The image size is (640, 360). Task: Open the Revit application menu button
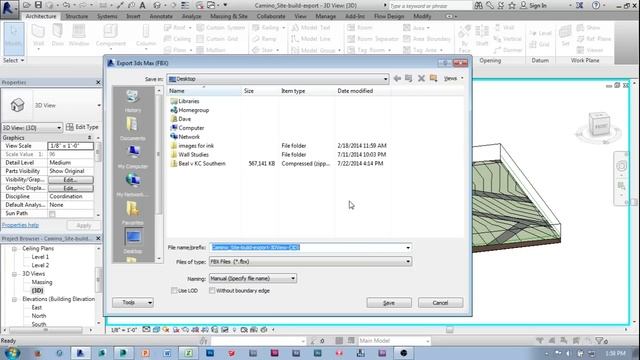pos(9,9)
